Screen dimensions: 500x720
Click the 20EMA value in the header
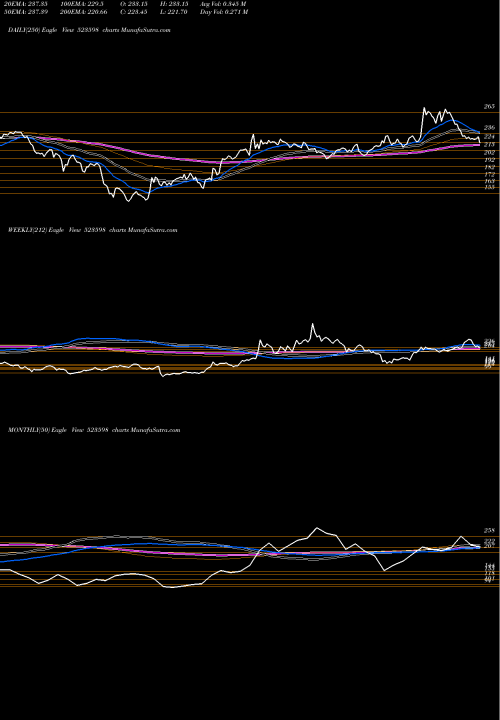[24, 4]
